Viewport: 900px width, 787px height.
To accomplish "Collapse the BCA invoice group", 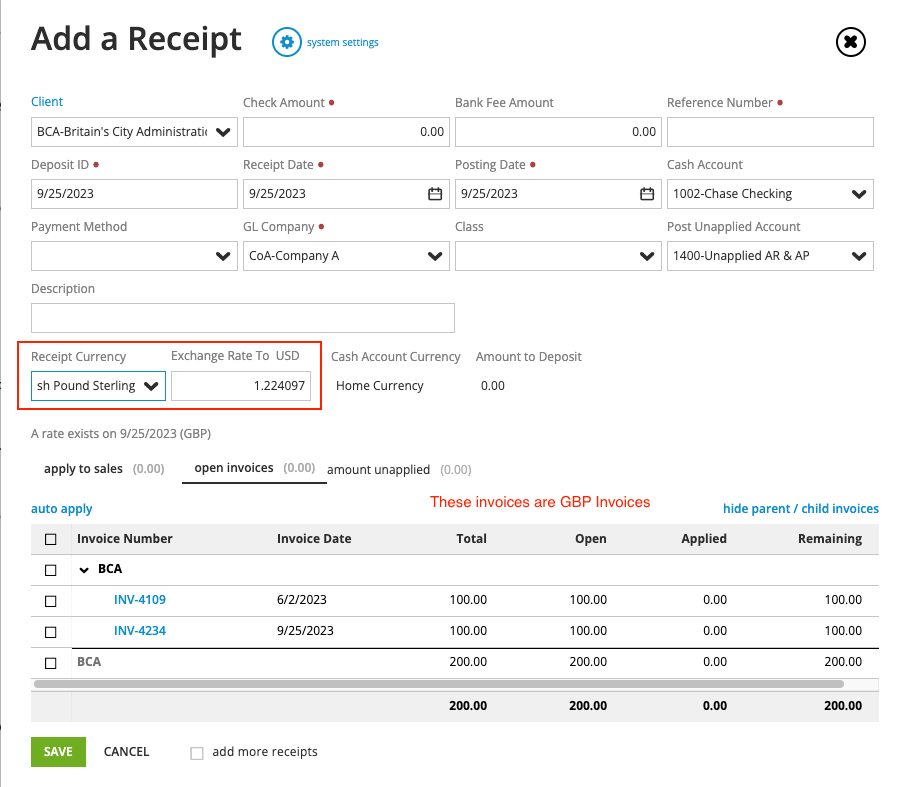I will 84,568.
